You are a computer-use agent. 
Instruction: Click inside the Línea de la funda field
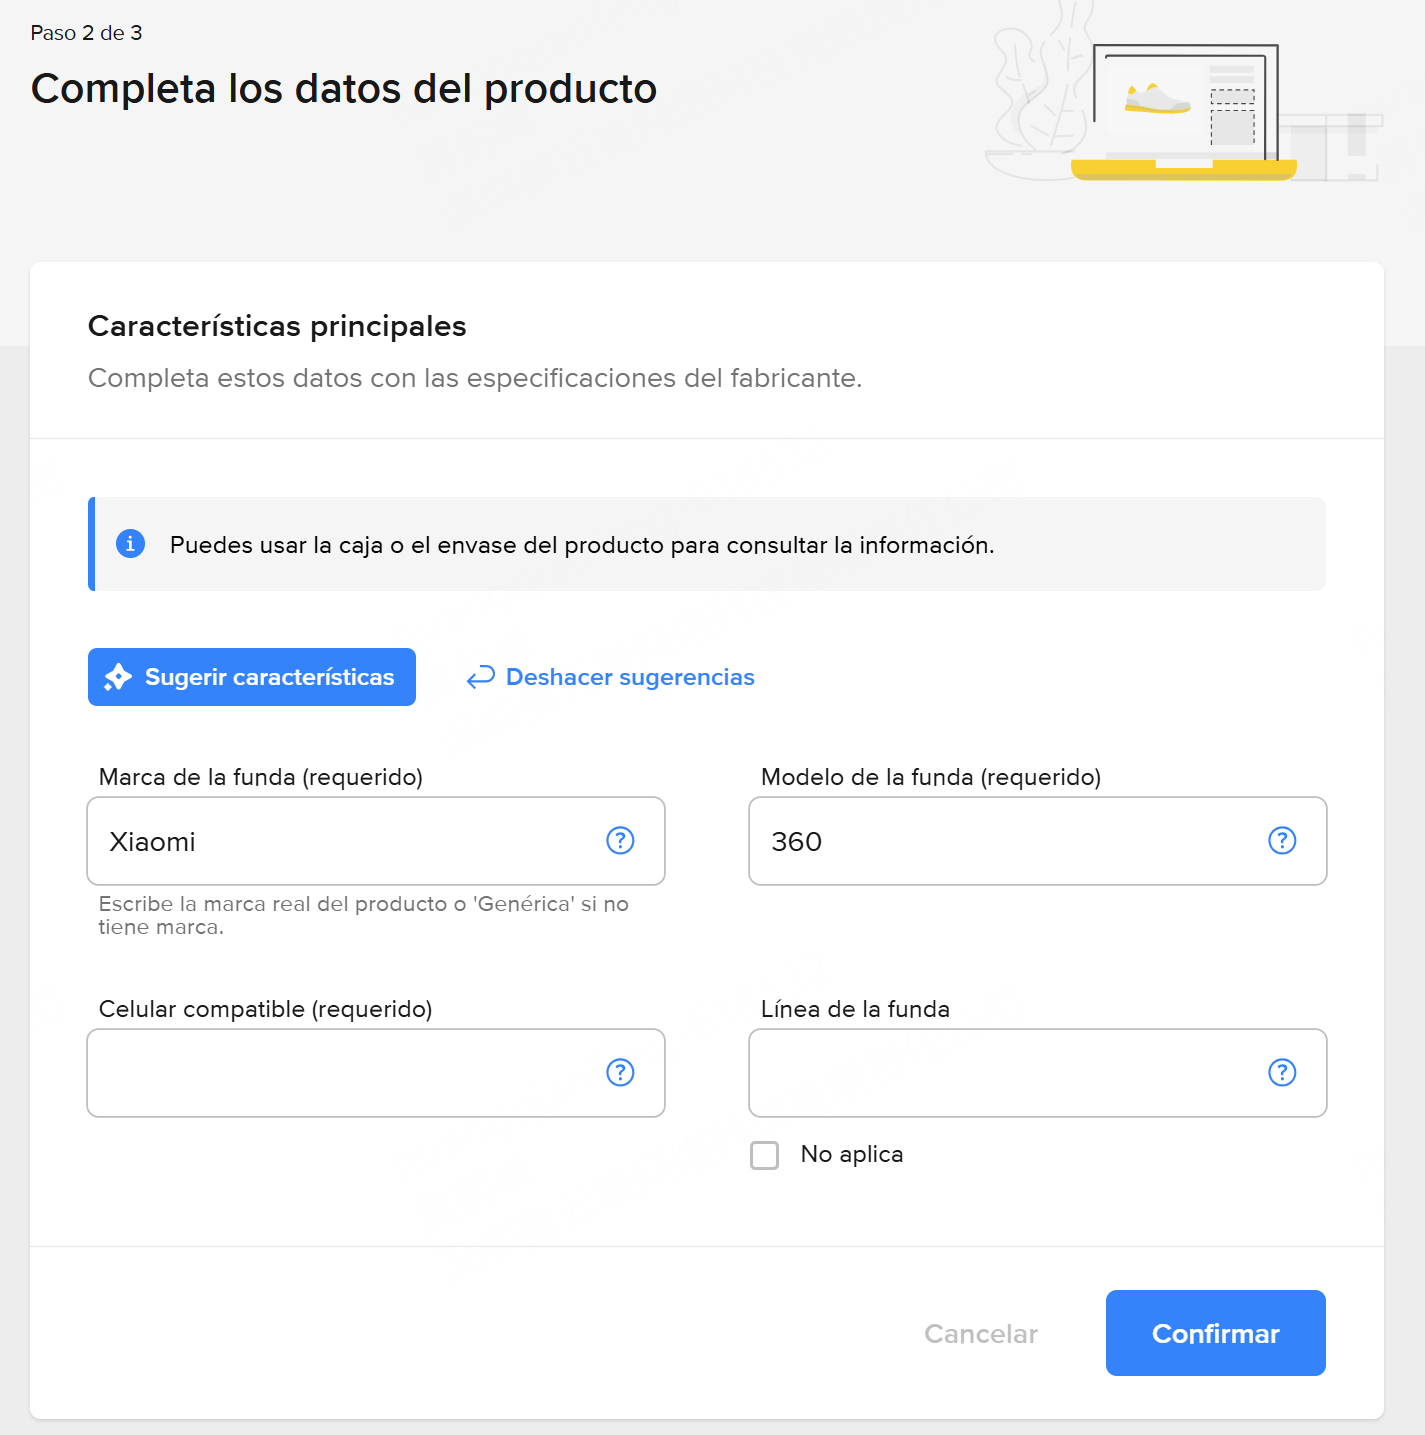[x=1000, y=1072]
